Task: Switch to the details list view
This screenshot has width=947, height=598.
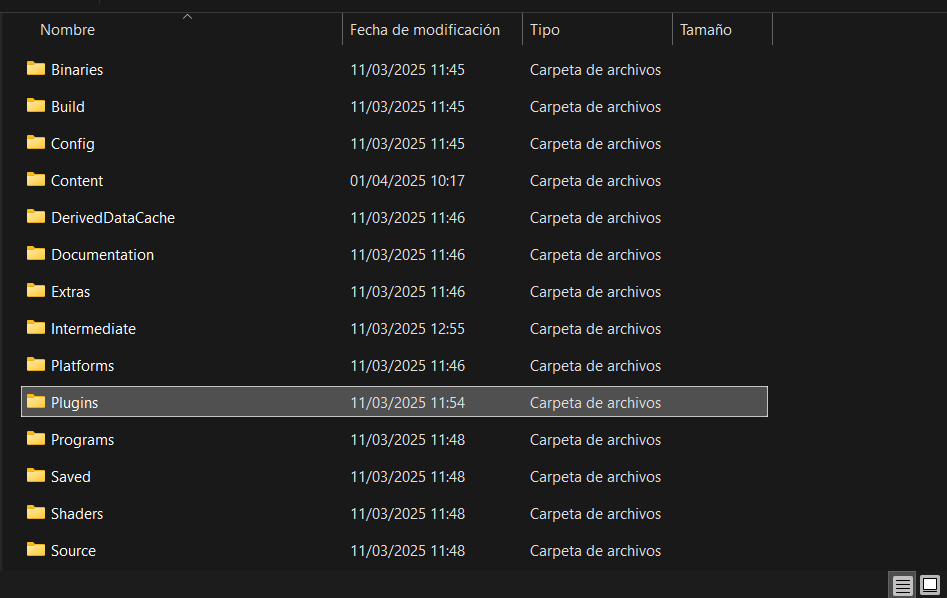Action: pyautogui.click(x=902, y=585)
